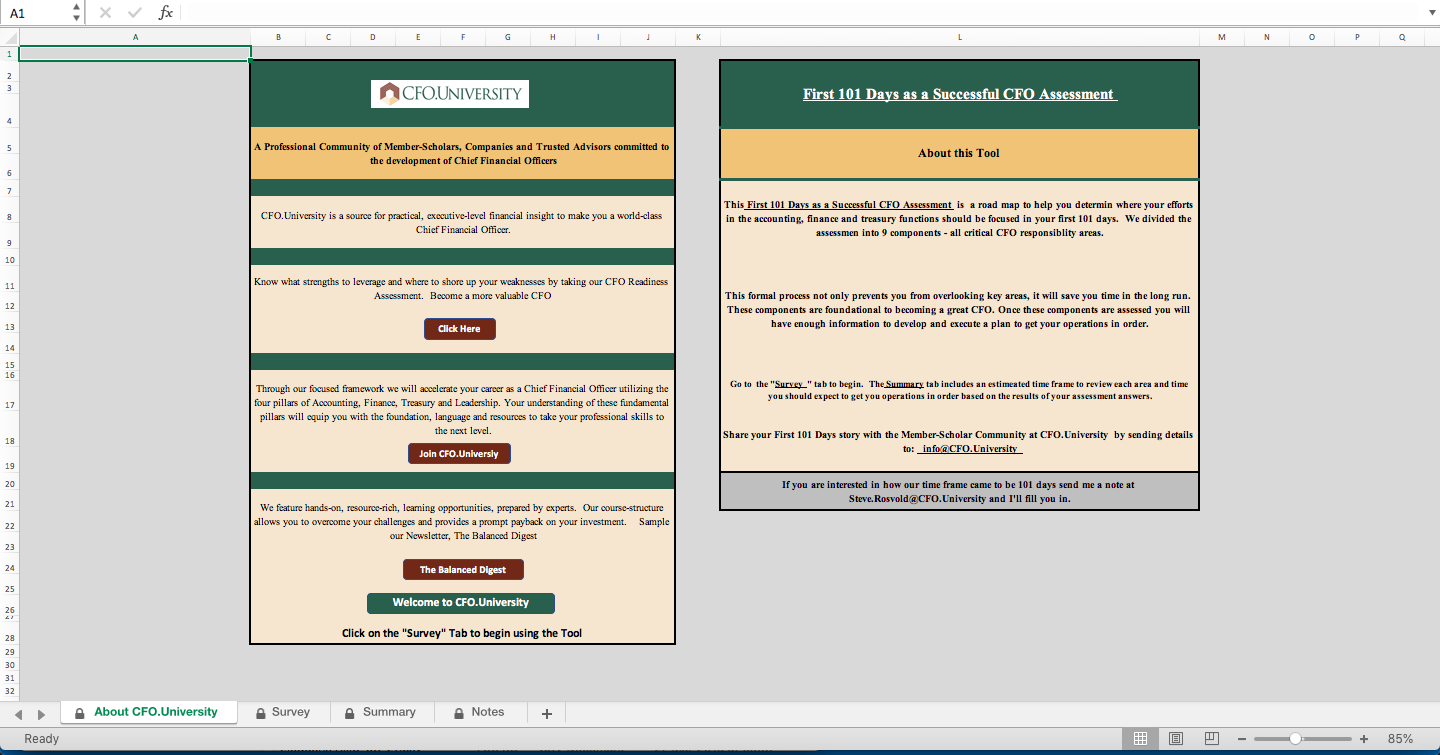Click the Ready status indicator

42,739
